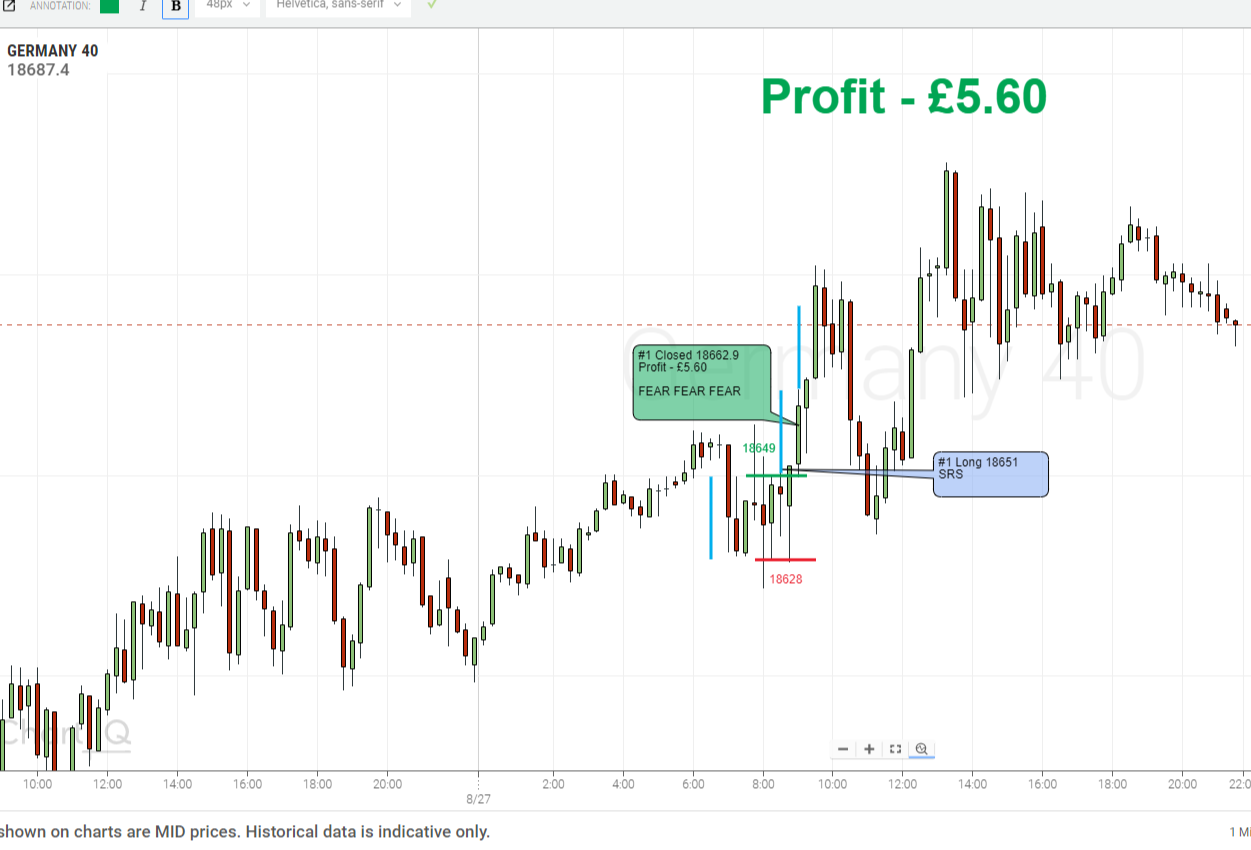
Task: Click the GERMANY 40 instrument title
Action: [53, 51]
